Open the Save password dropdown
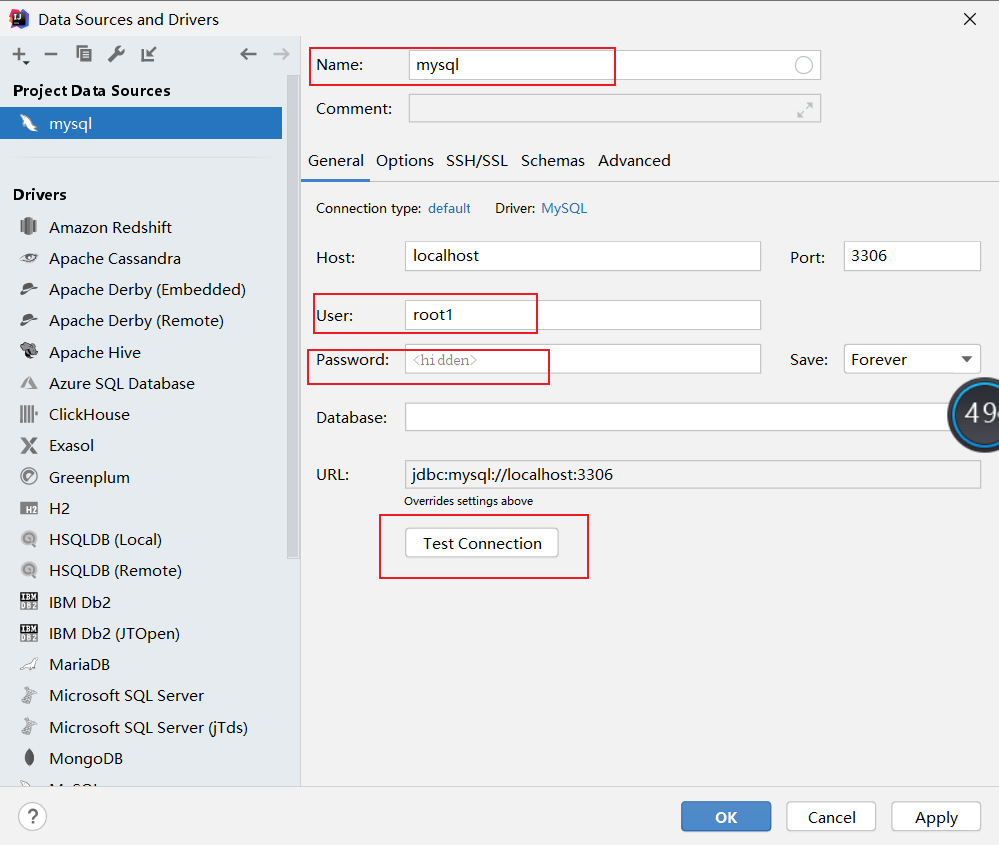This screenshot has width=999, height=845. click(x=912, y=359)
